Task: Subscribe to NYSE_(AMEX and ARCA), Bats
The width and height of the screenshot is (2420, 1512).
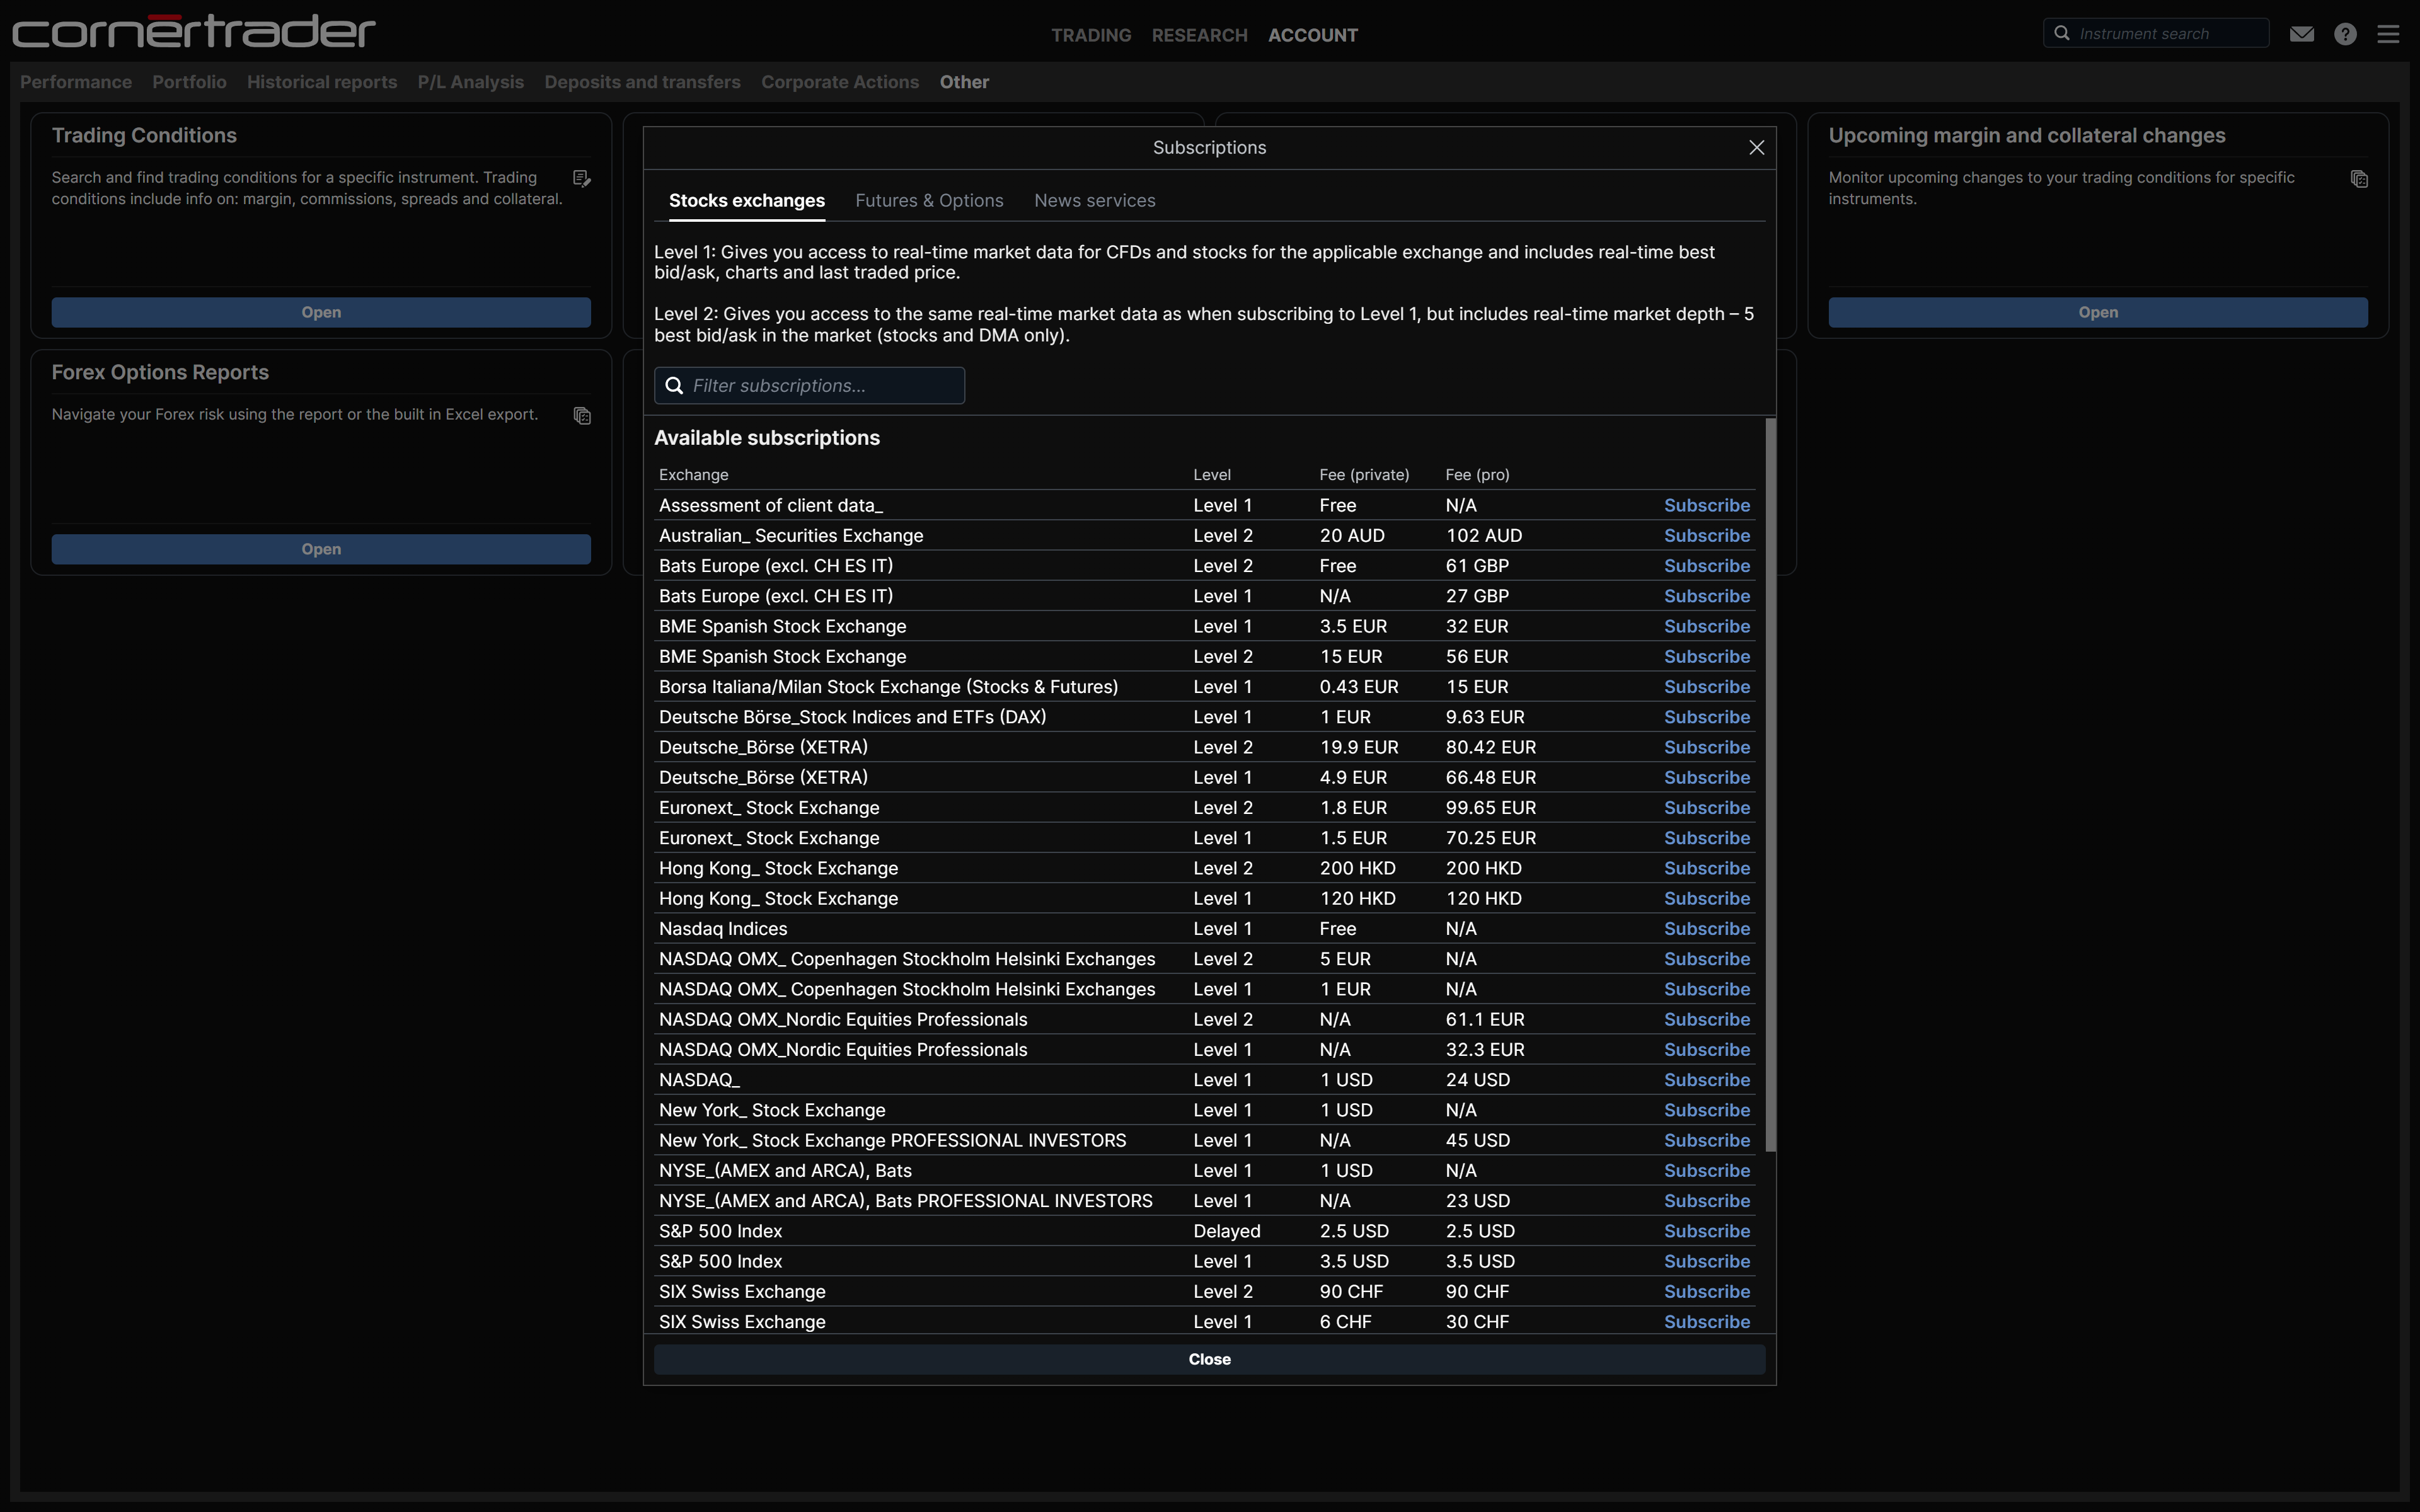Action: [x=1706, y=1171]
